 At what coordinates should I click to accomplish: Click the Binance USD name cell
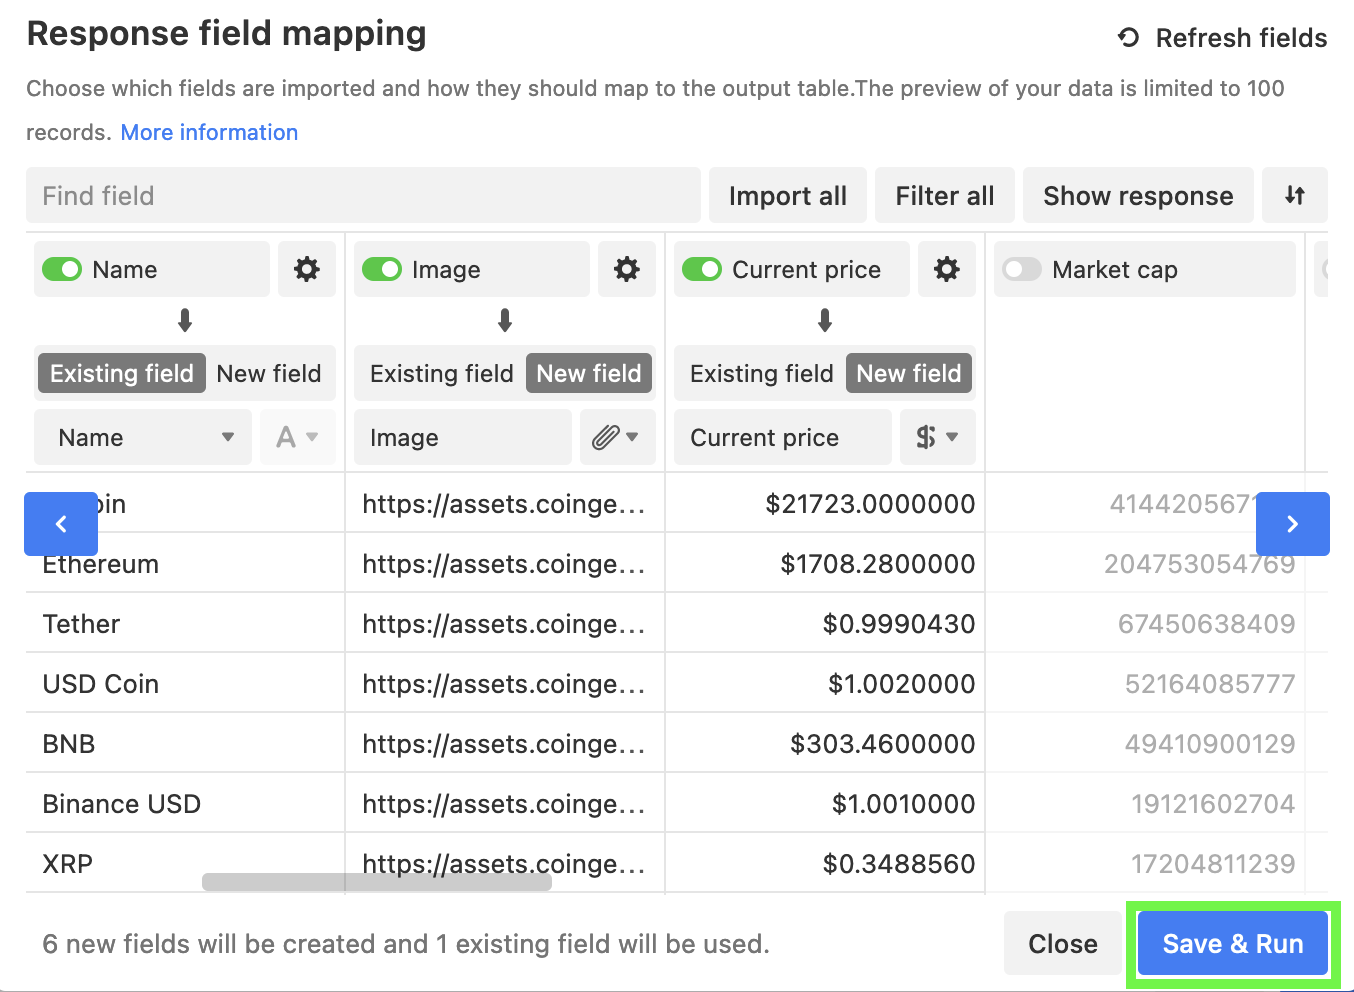185,803
